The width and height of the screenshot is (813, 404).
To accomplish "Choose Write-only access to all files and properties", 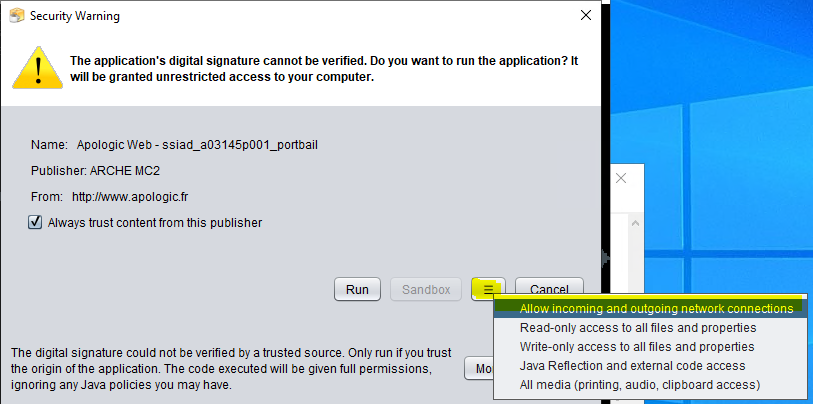I will (637, 347).
